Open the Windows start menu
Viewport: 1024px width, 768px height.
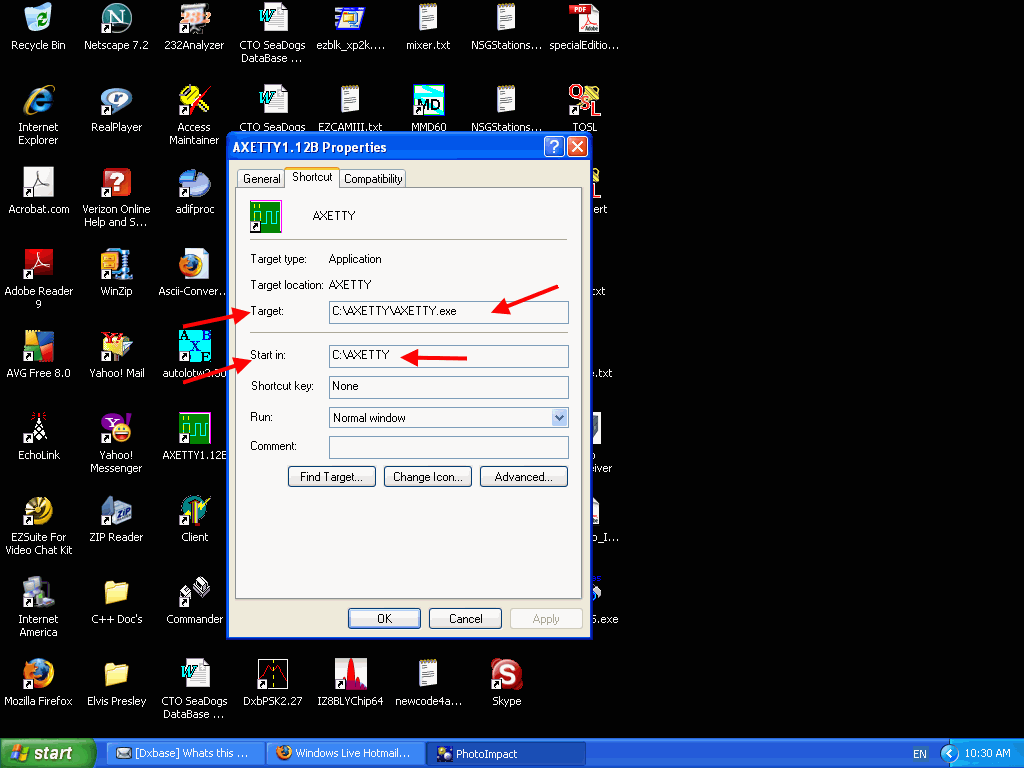coord(48,753)
